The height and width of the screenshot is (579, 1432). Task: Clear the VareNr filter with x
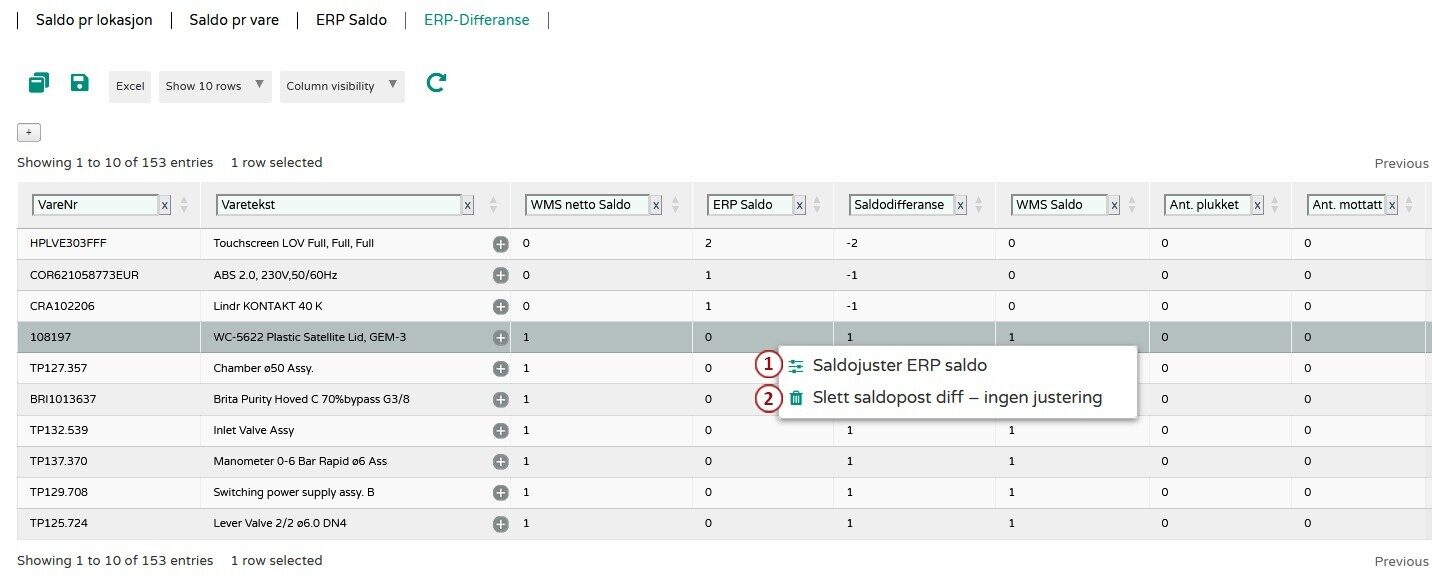pyautogui.click(x=165, y=205)
